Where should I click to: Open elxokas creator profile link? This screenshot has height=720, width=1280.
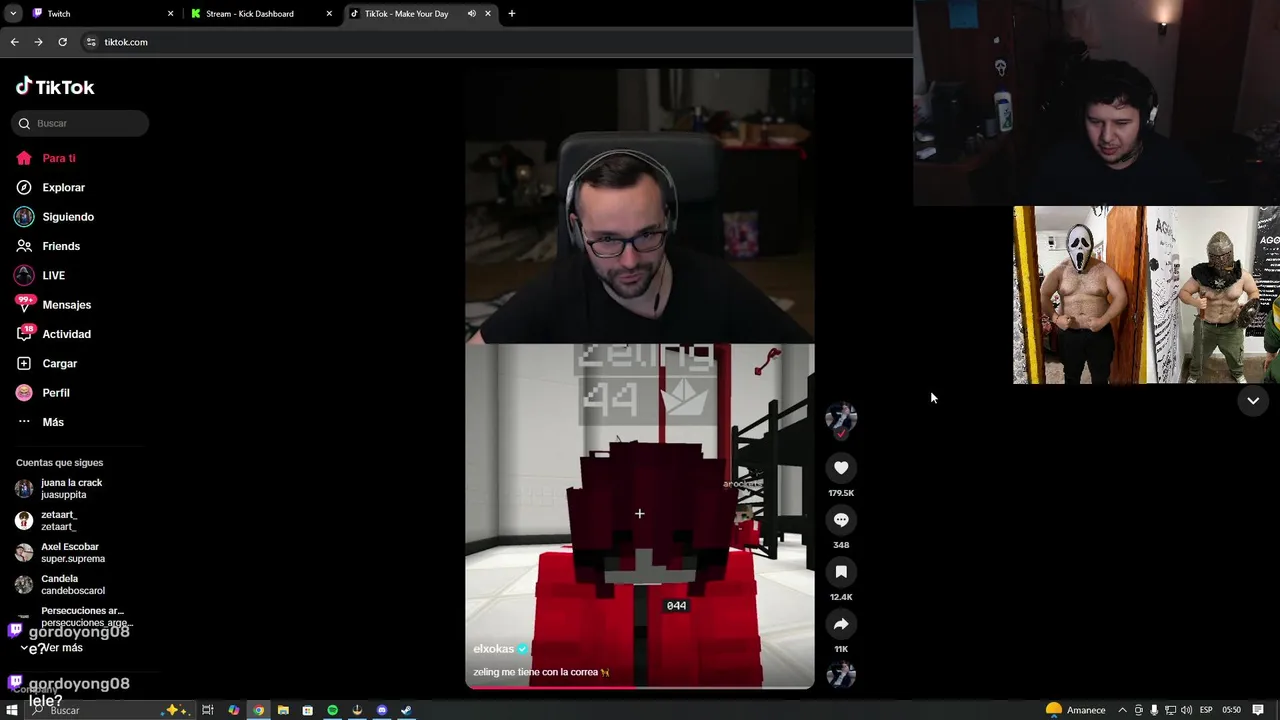tap(493, 649)
